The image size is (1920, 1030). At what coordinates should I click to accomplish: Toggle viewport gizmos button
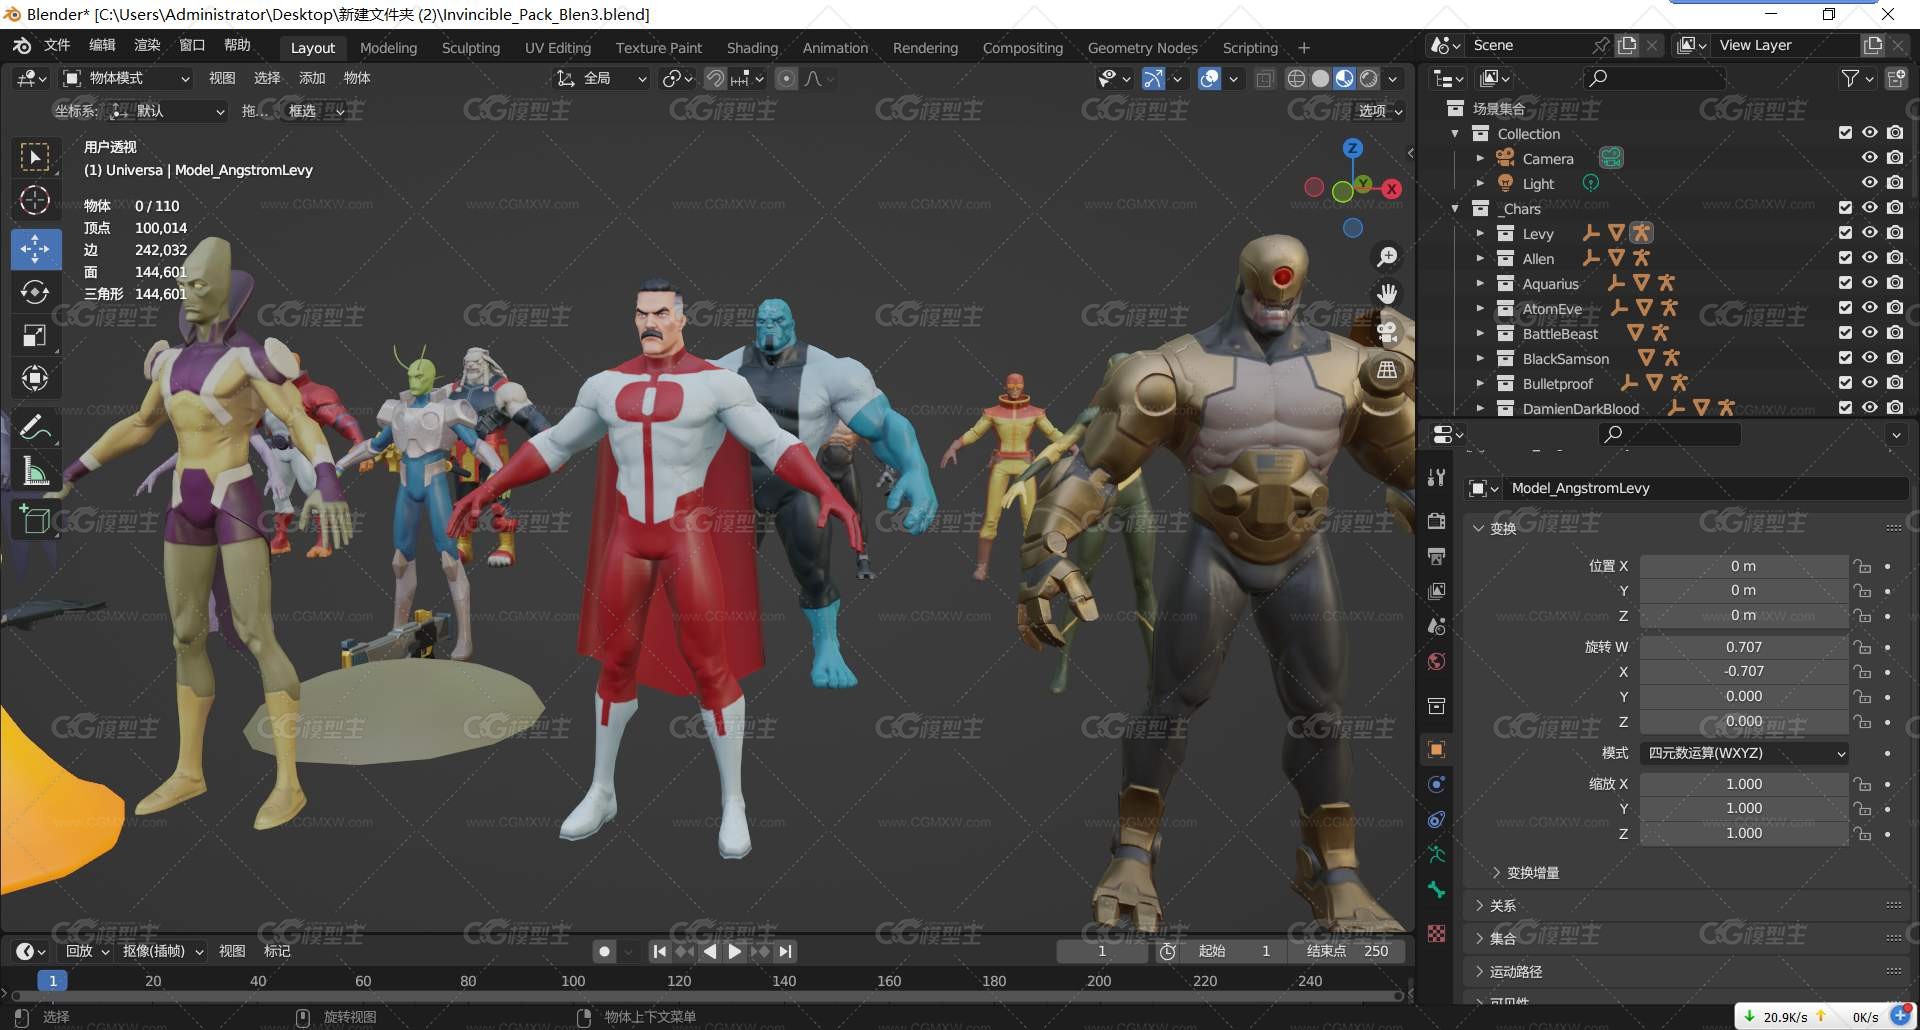(1153, 78)
